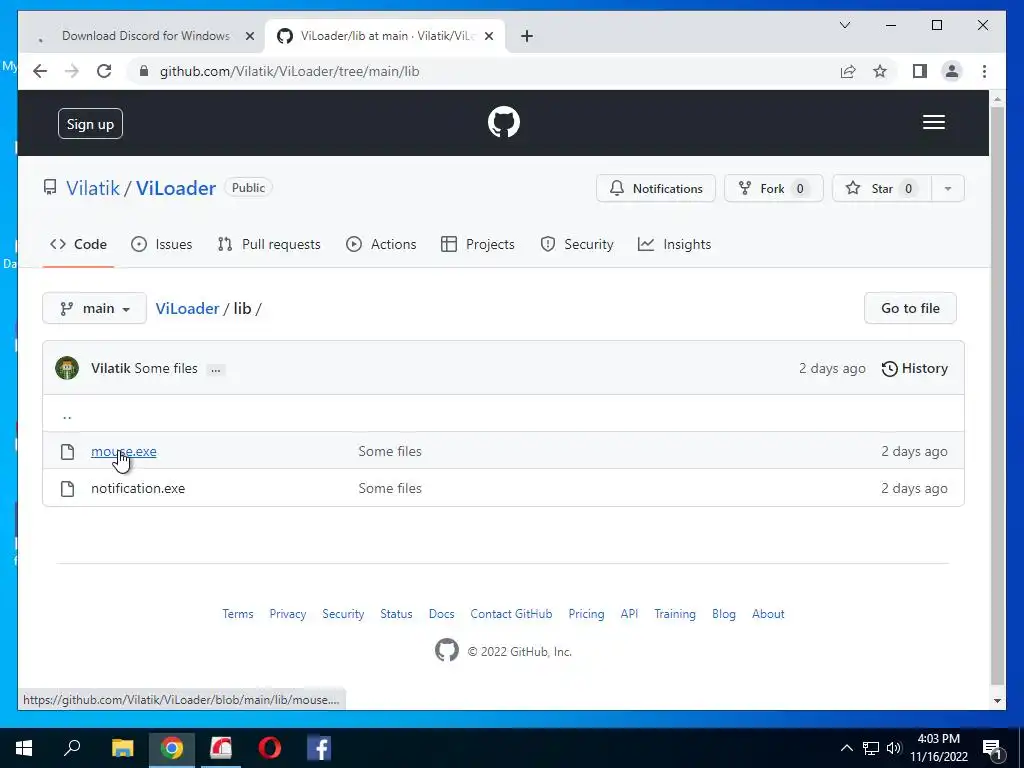
Task: Open the Some files commit message in header
Action: pos(166,368)
